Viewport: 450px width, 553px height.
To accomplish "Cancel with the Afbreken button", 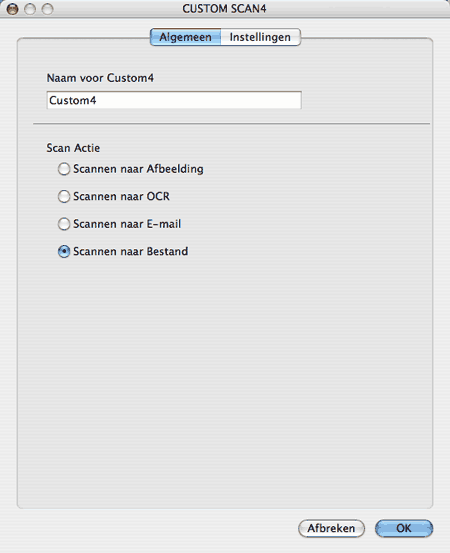I will click(331, 528).
